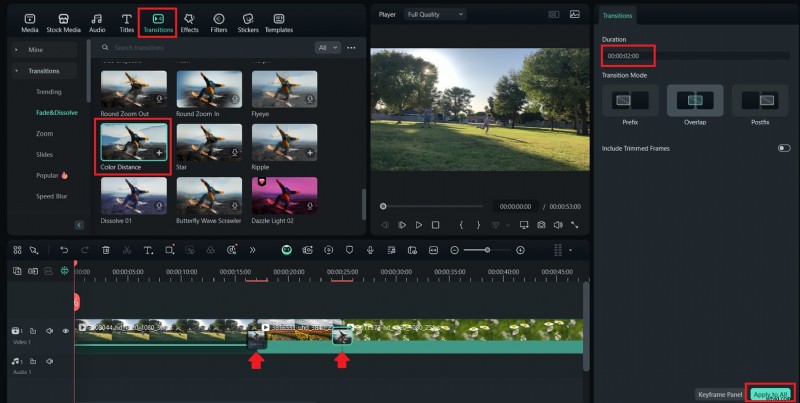The width and height of the screenshot is (800, 403).
Task: Select the crop tool in timeline toolbar
Action: (x=169, y=250)
